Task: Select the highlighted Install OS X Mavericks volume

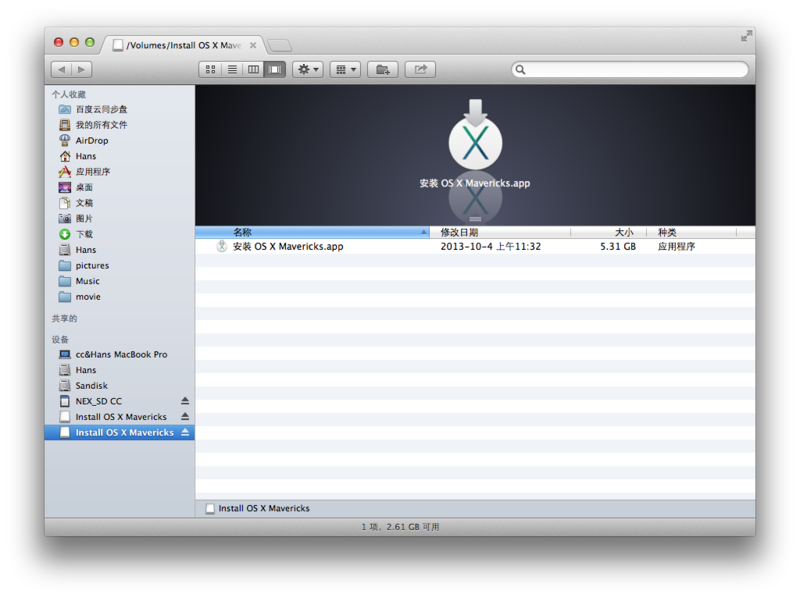Action: [120, 433]
